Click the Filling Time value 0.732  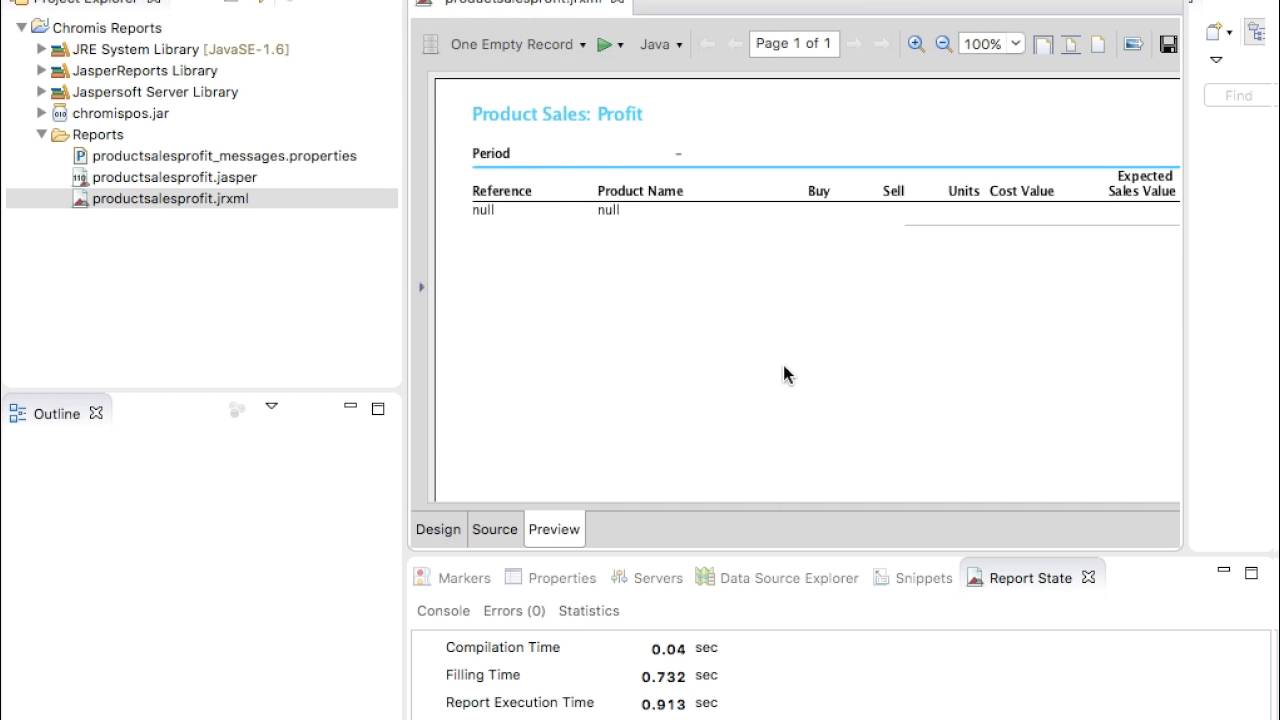point(663,677)
